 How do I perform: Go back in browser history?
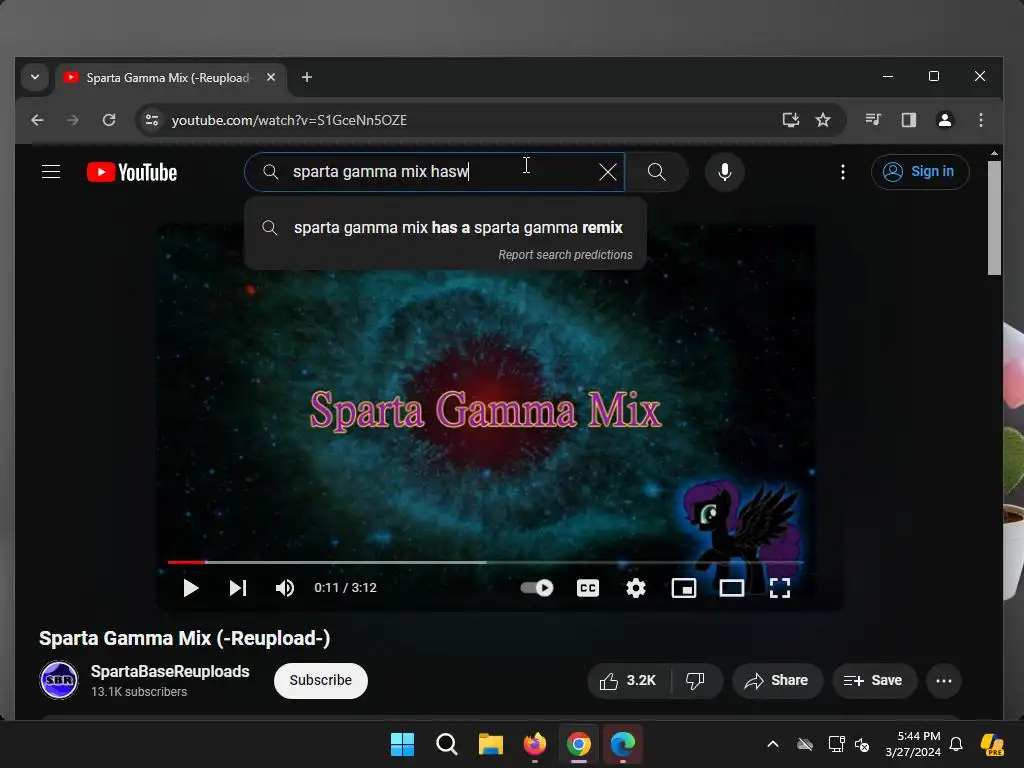click(37, 120)
